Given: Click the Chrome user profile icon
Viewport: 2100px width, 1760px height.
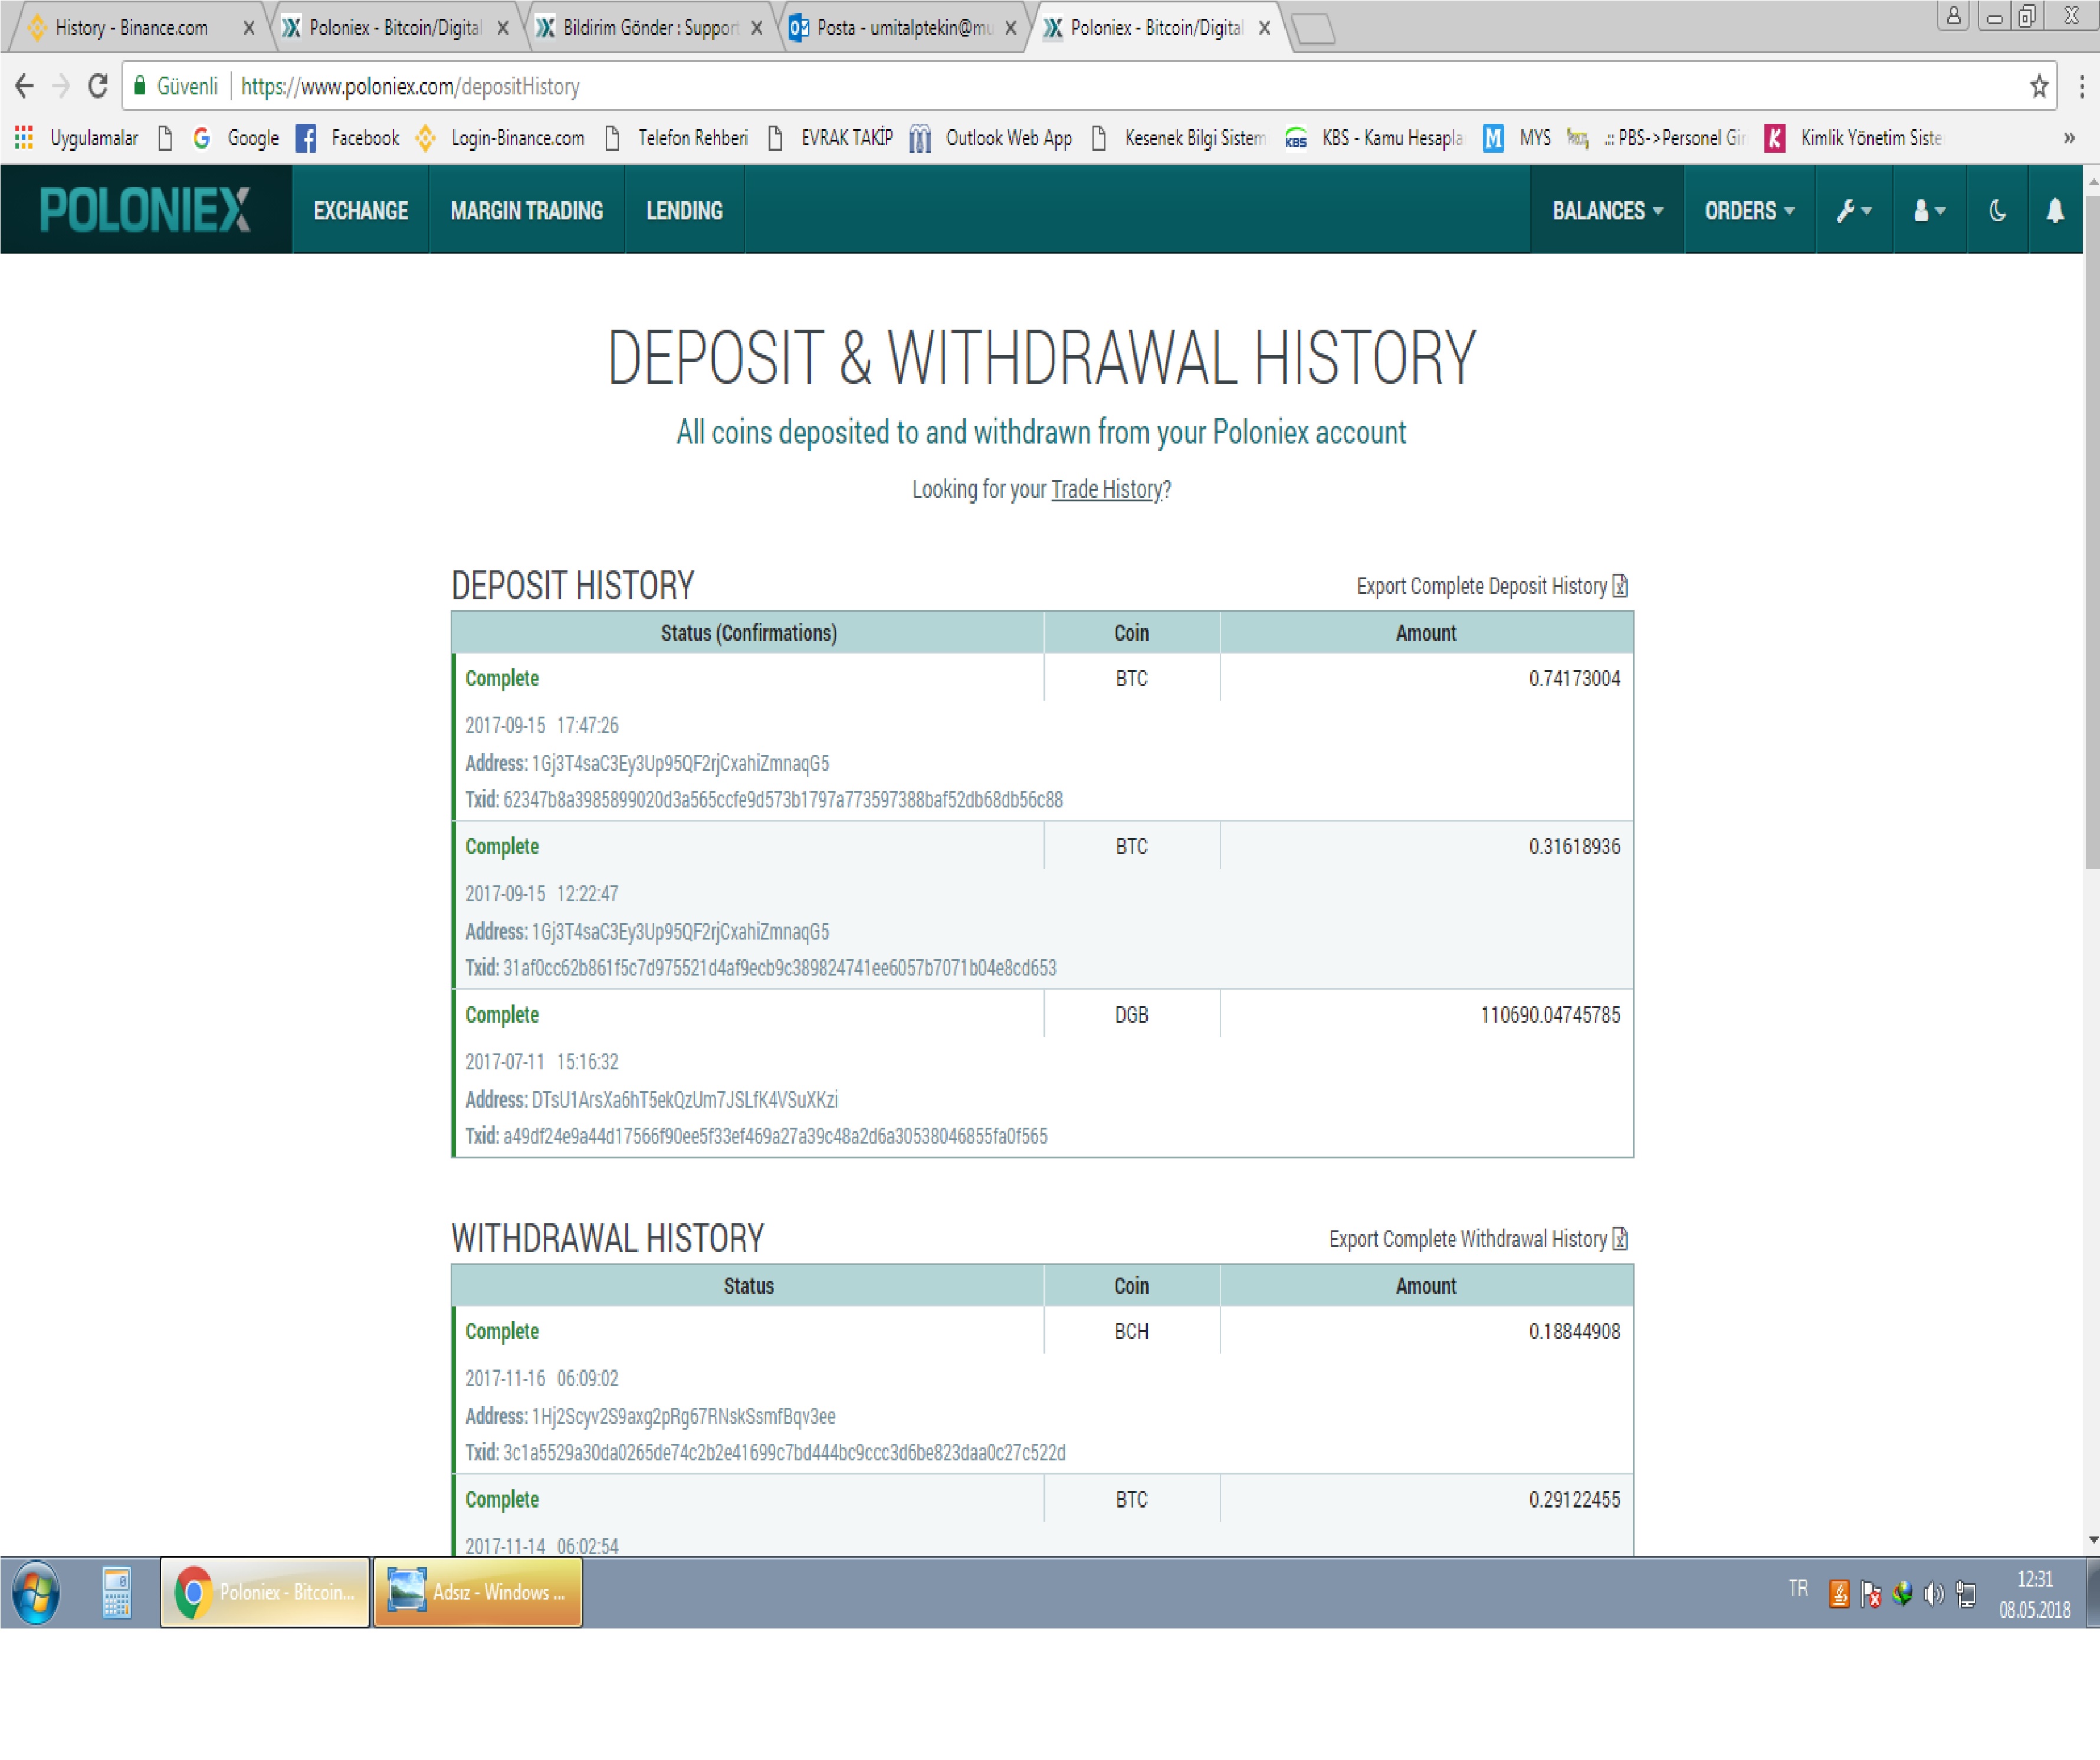Looking at the screenshot, I should 1953,16.
